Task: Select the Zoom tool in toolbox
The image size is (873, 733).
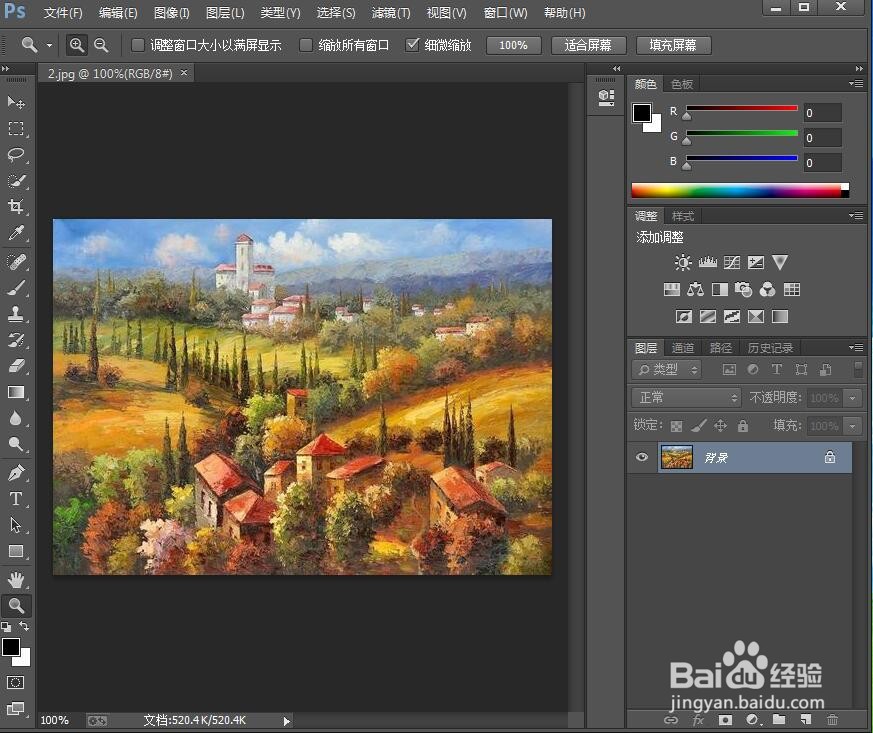Action: (x=16, y=606)
